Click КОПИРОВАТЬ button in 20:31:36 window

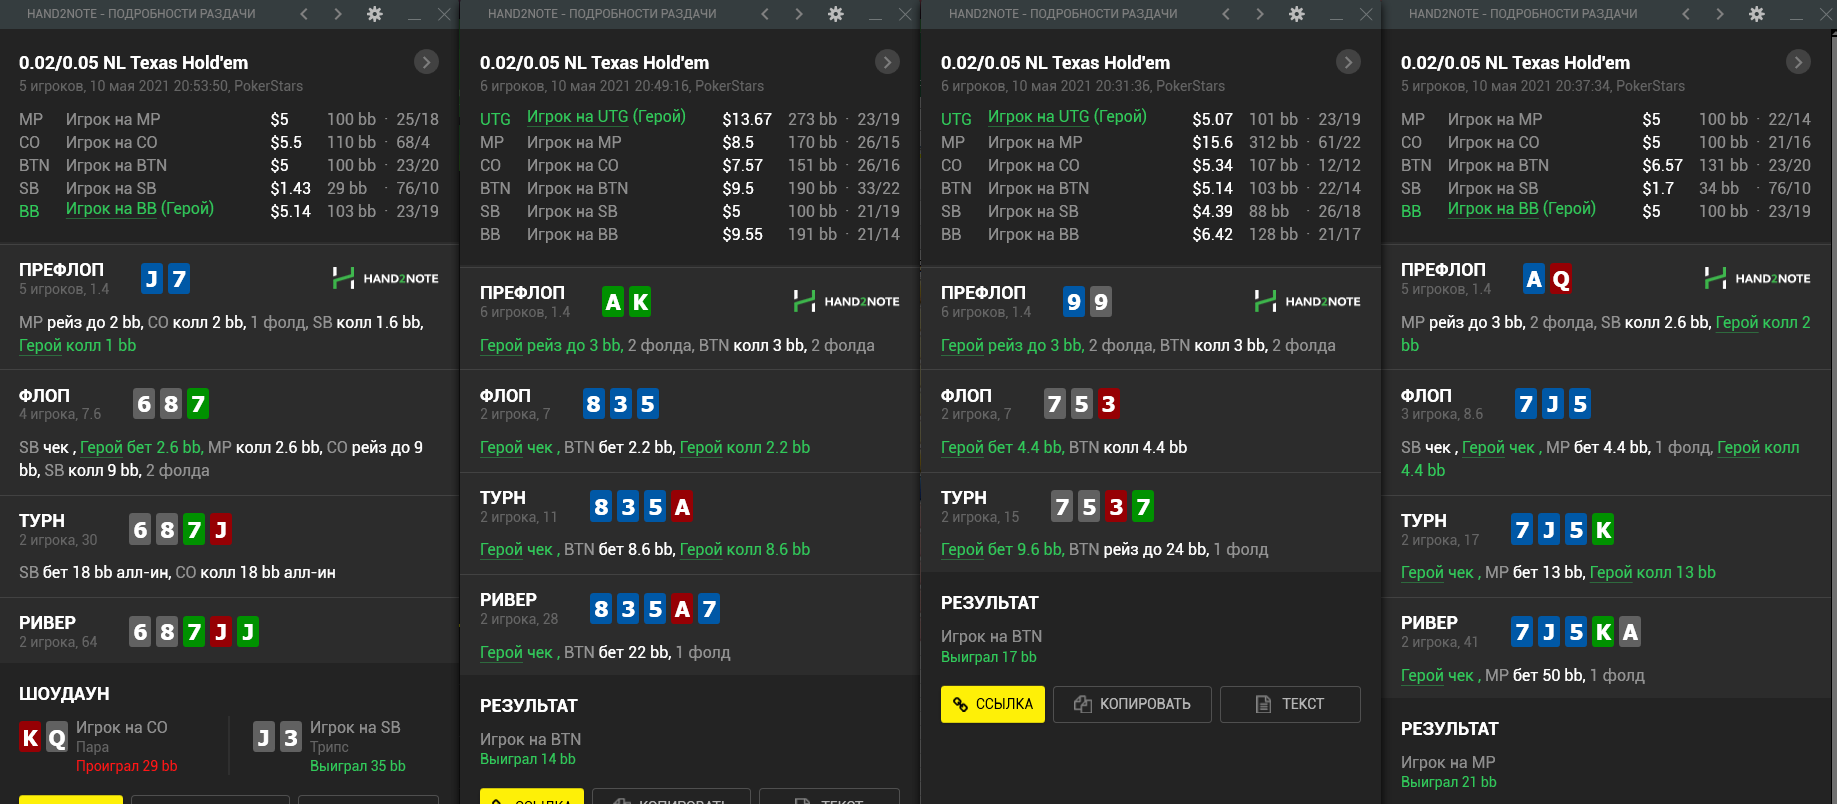[1132, 704]
